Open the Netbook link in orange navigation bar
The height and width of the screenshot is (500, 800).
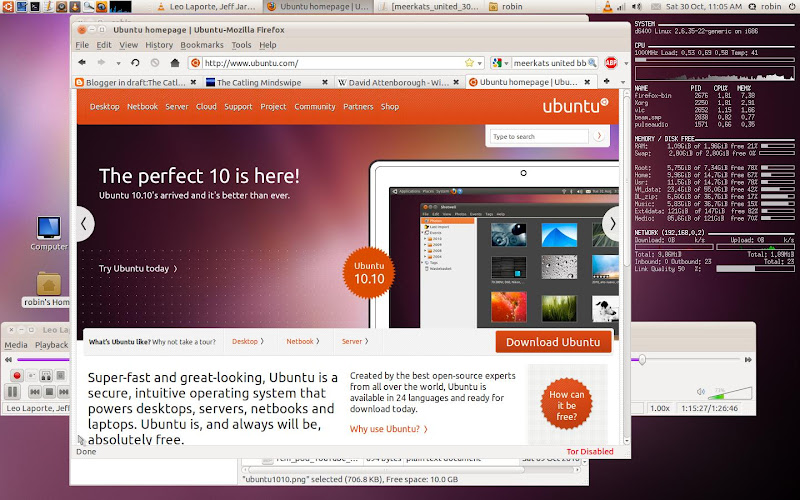(142, 107)
